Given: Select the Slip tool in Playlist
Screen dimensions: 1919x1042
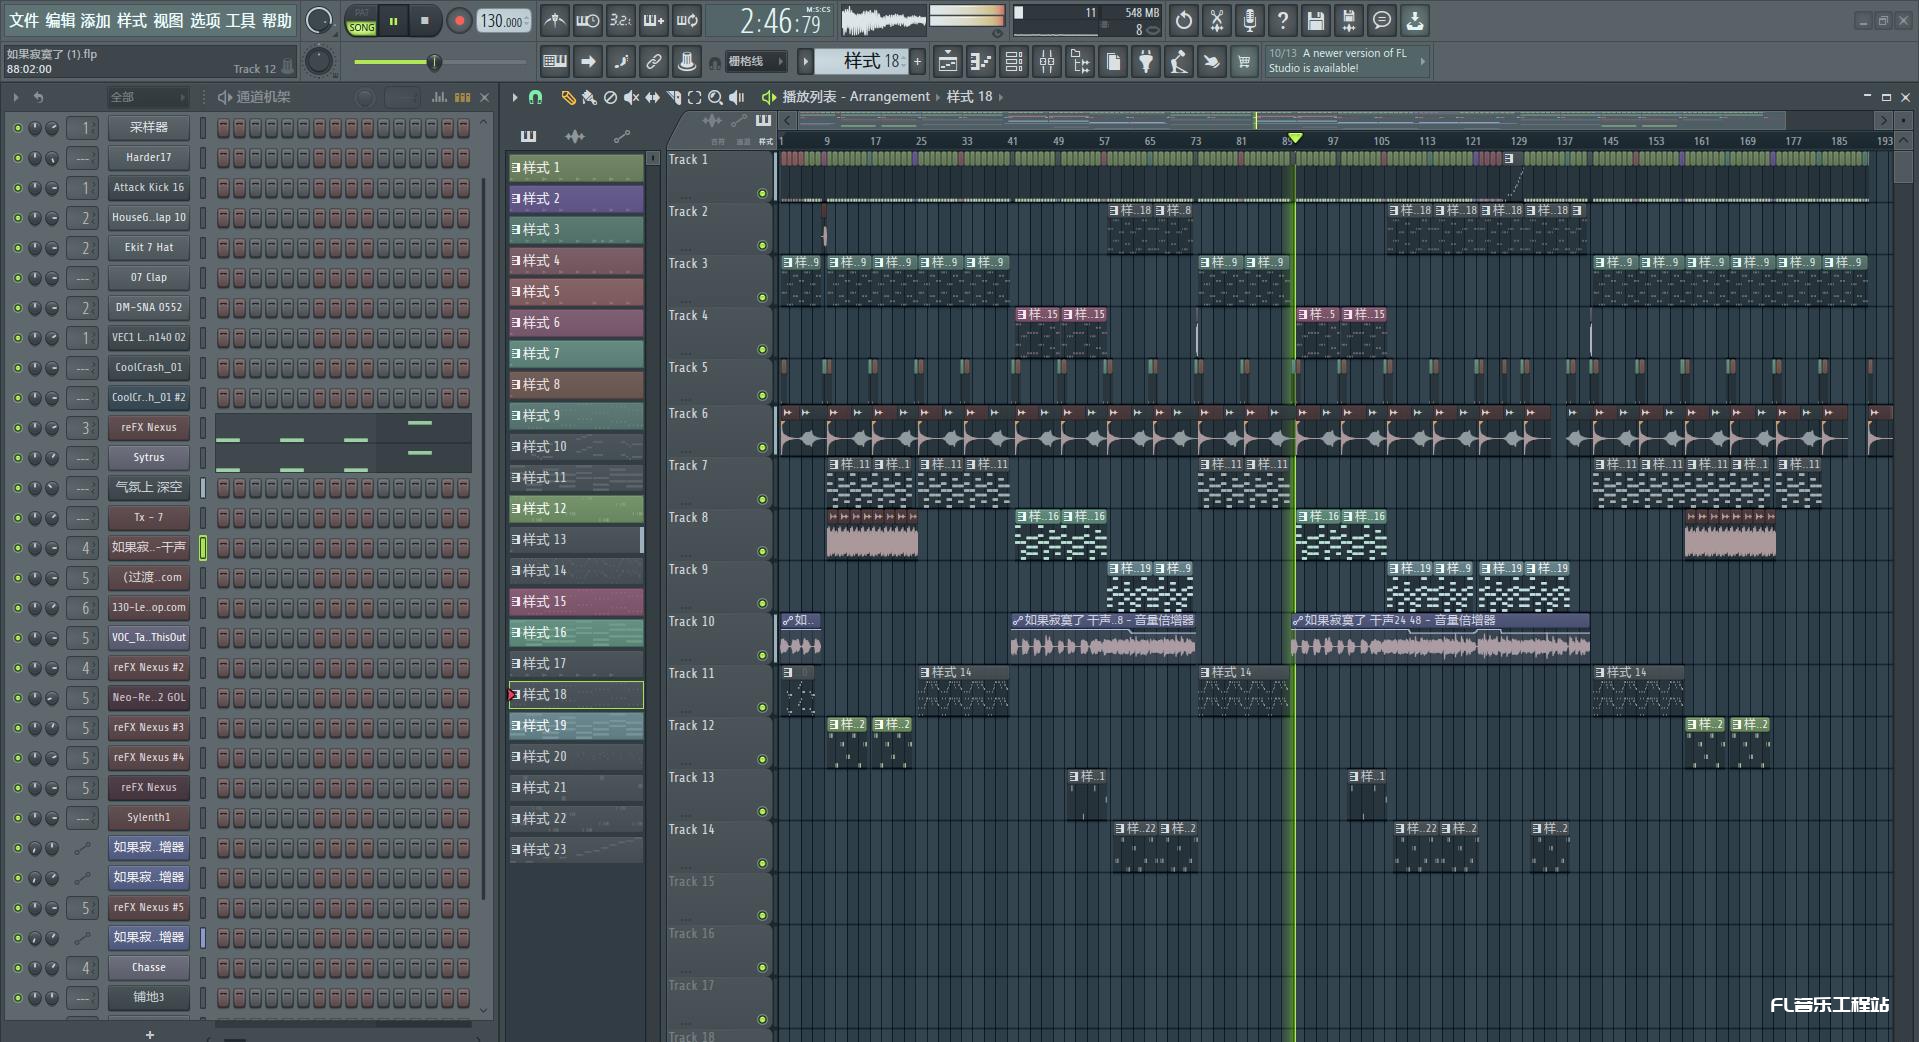Looking at the screenshot, I should click(652, 97).
